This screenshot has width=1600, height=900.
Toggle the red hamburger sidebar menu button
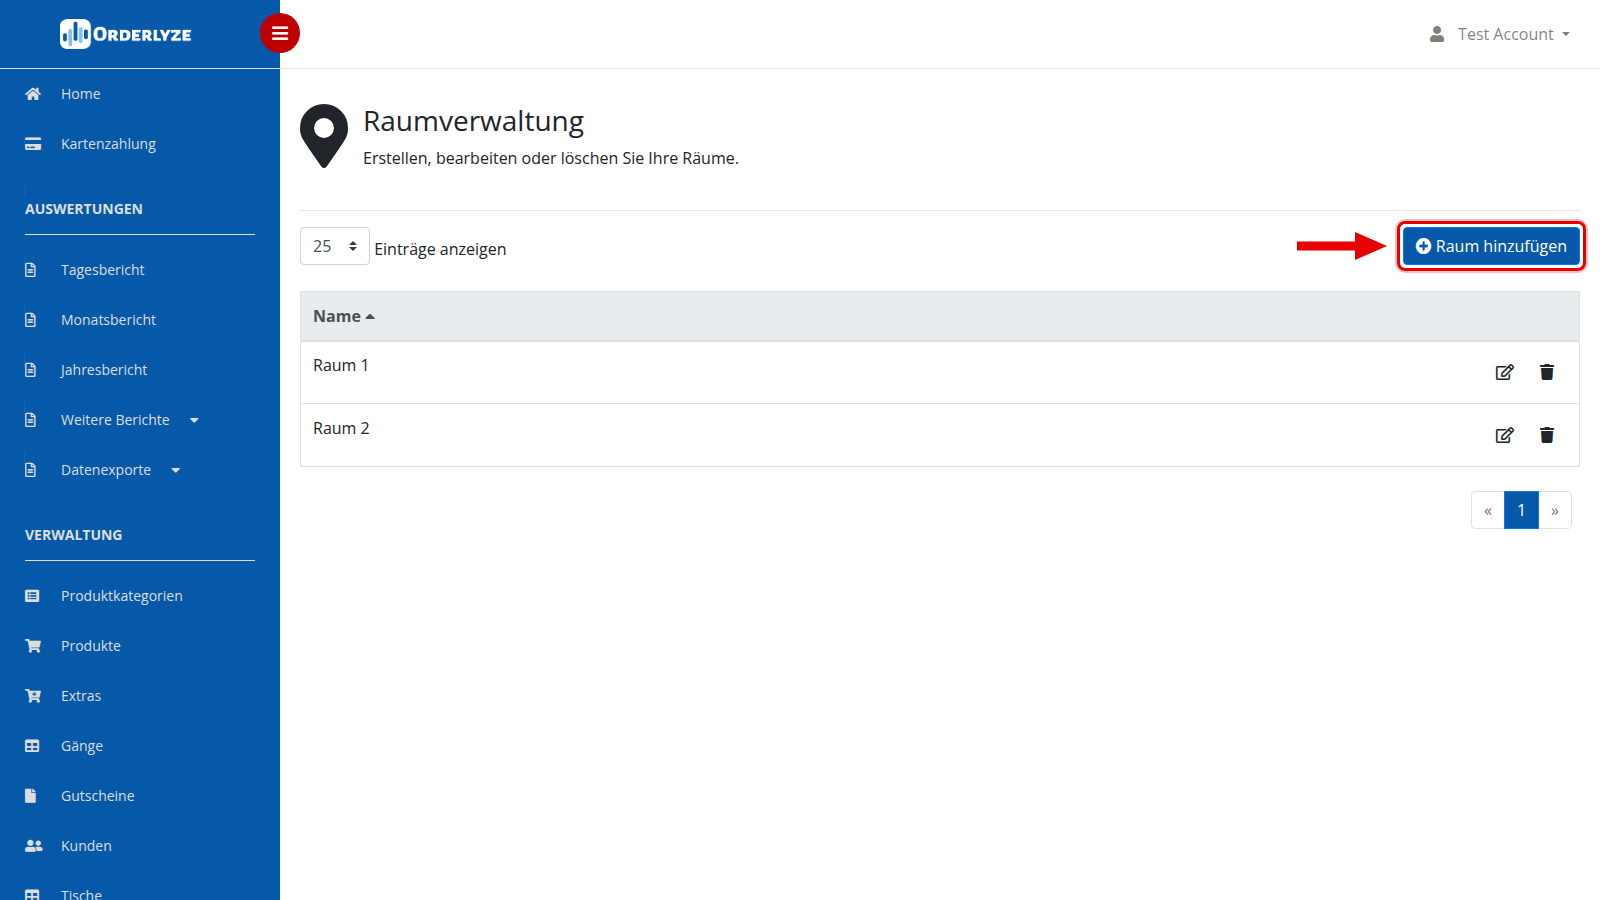(280, 33)
